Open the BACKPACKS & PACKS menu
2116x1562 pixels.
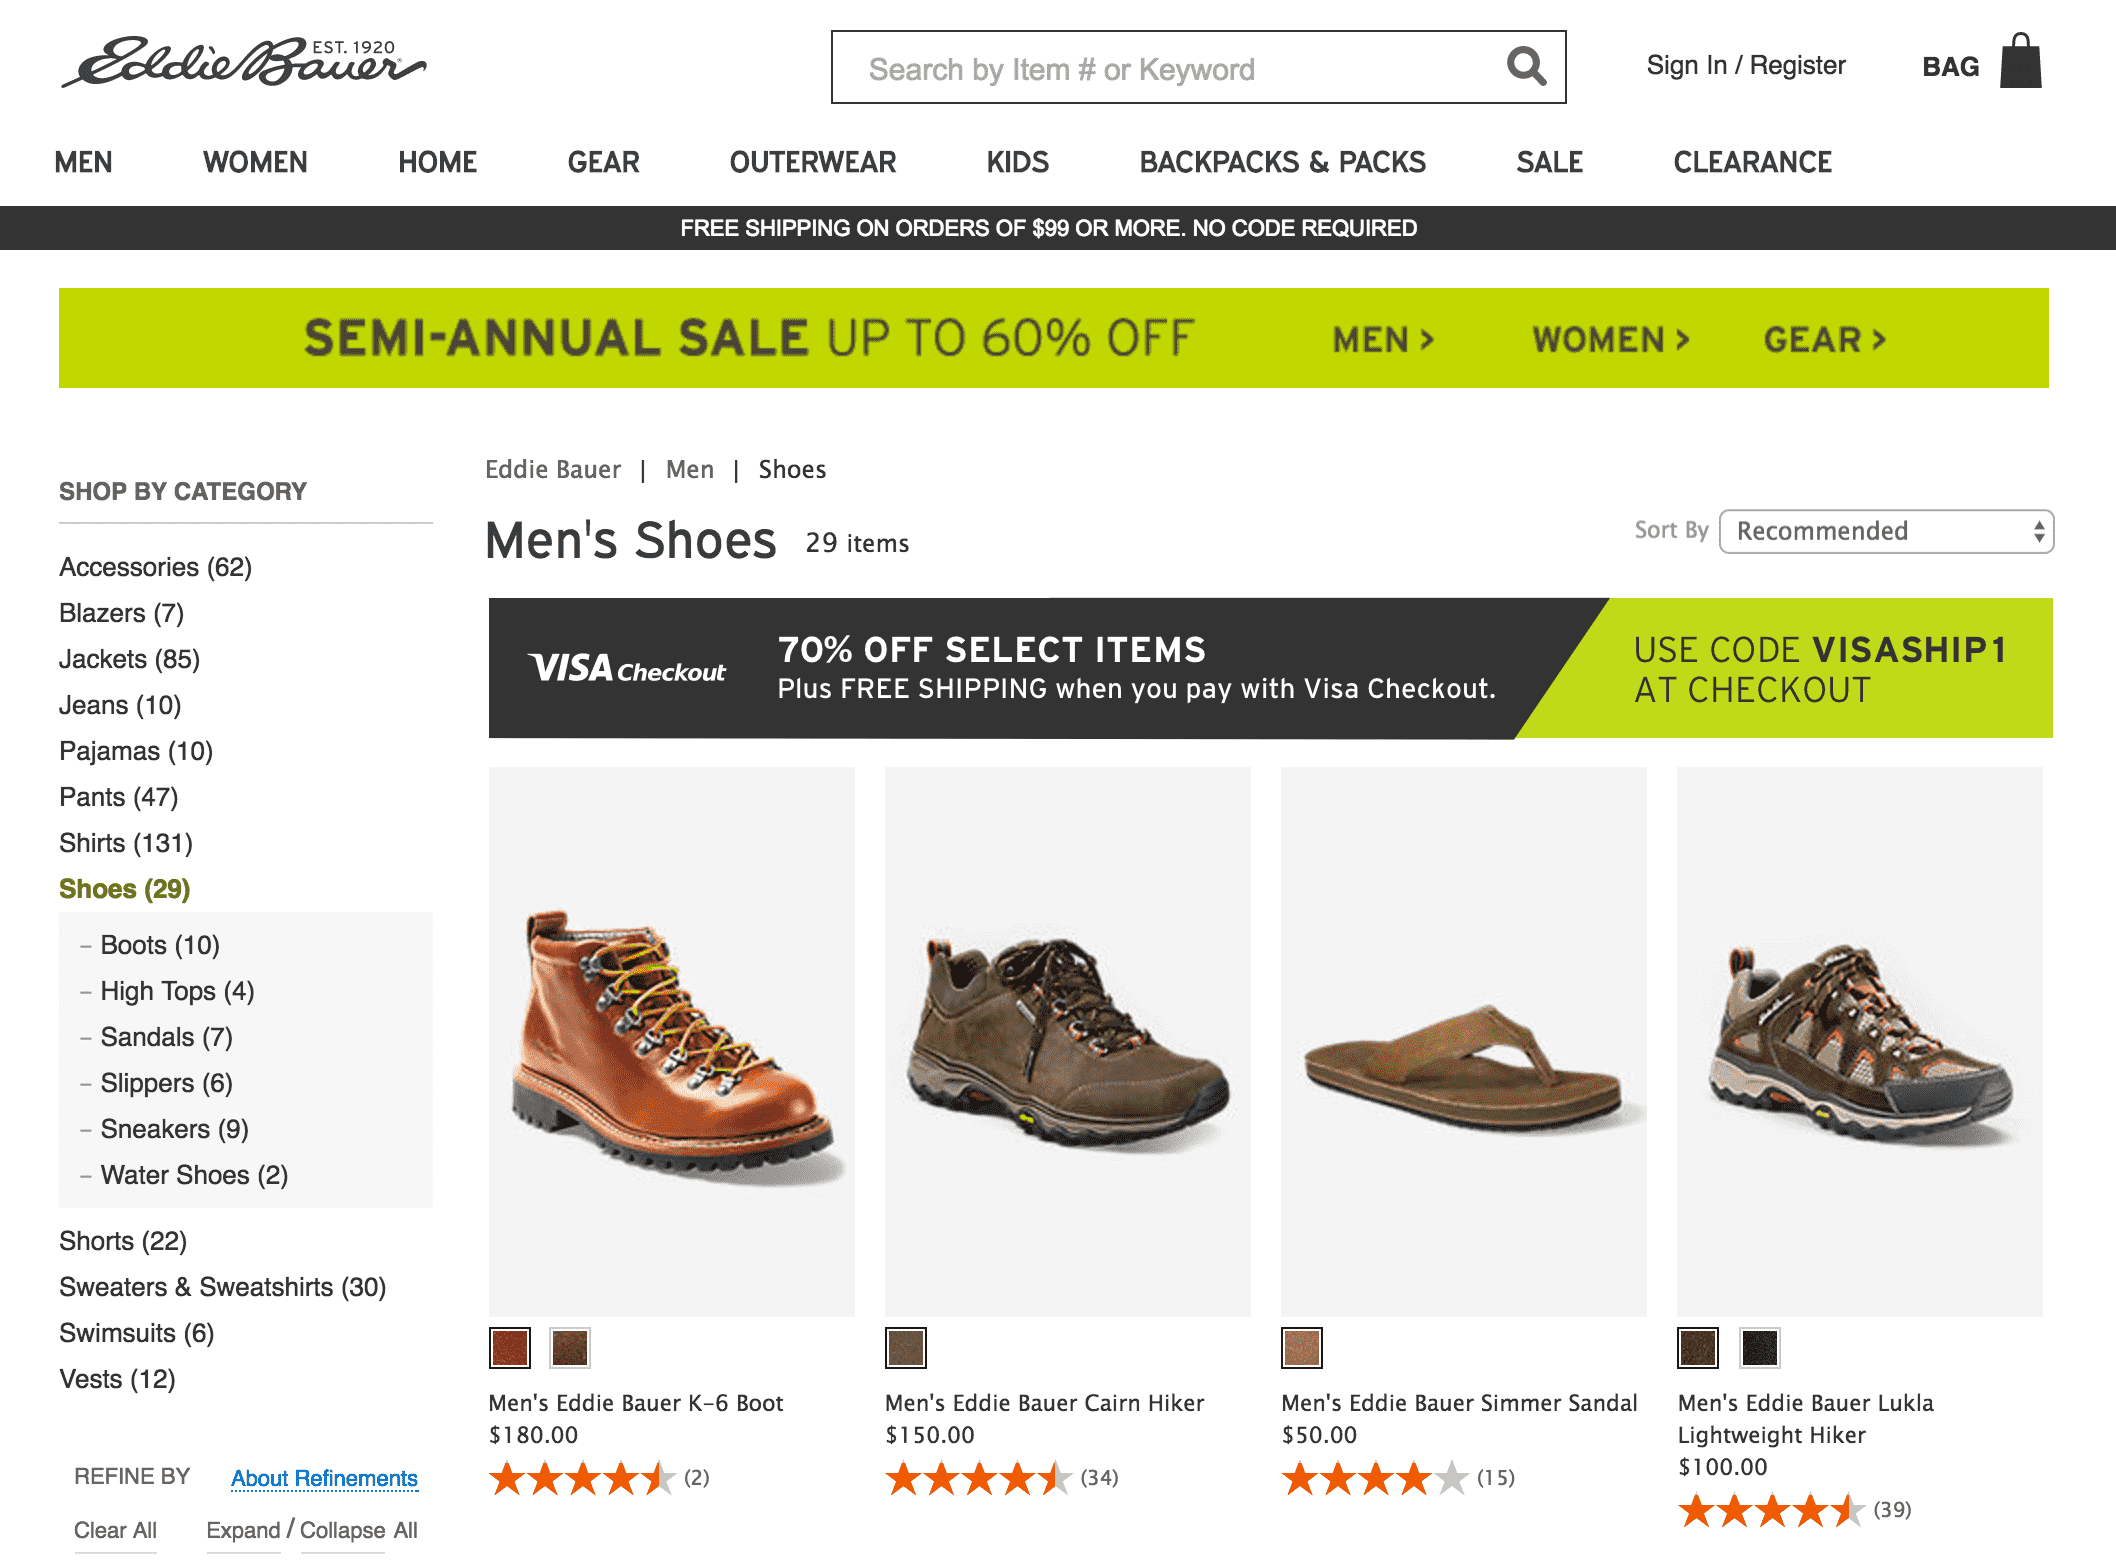pyautogui.click(x=1282, y=162)
